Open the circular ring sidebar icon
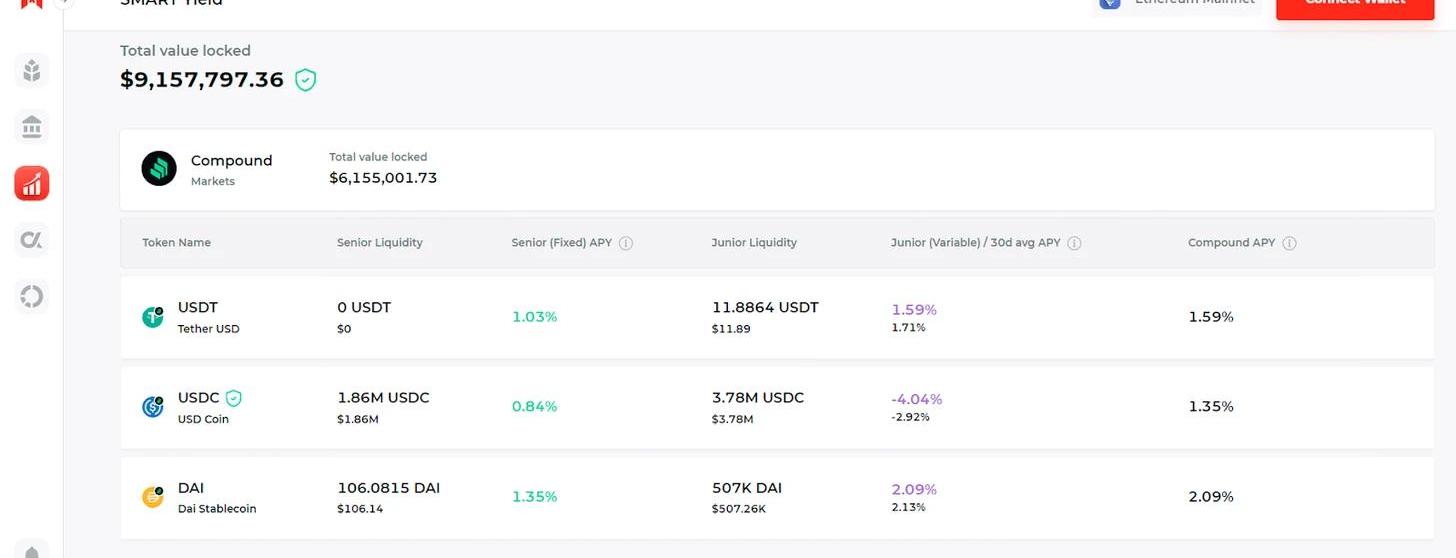Screen dimensions: 1456x558 point(32,297)
